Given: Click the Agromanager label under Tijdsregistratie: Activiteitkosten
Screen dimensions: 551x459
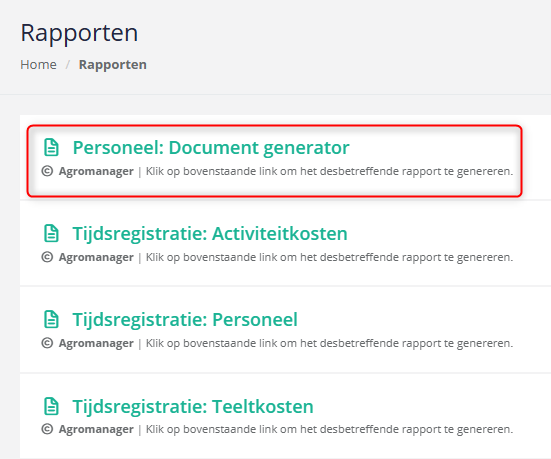Looking at the screenshot, I should (x=96, y=258).
